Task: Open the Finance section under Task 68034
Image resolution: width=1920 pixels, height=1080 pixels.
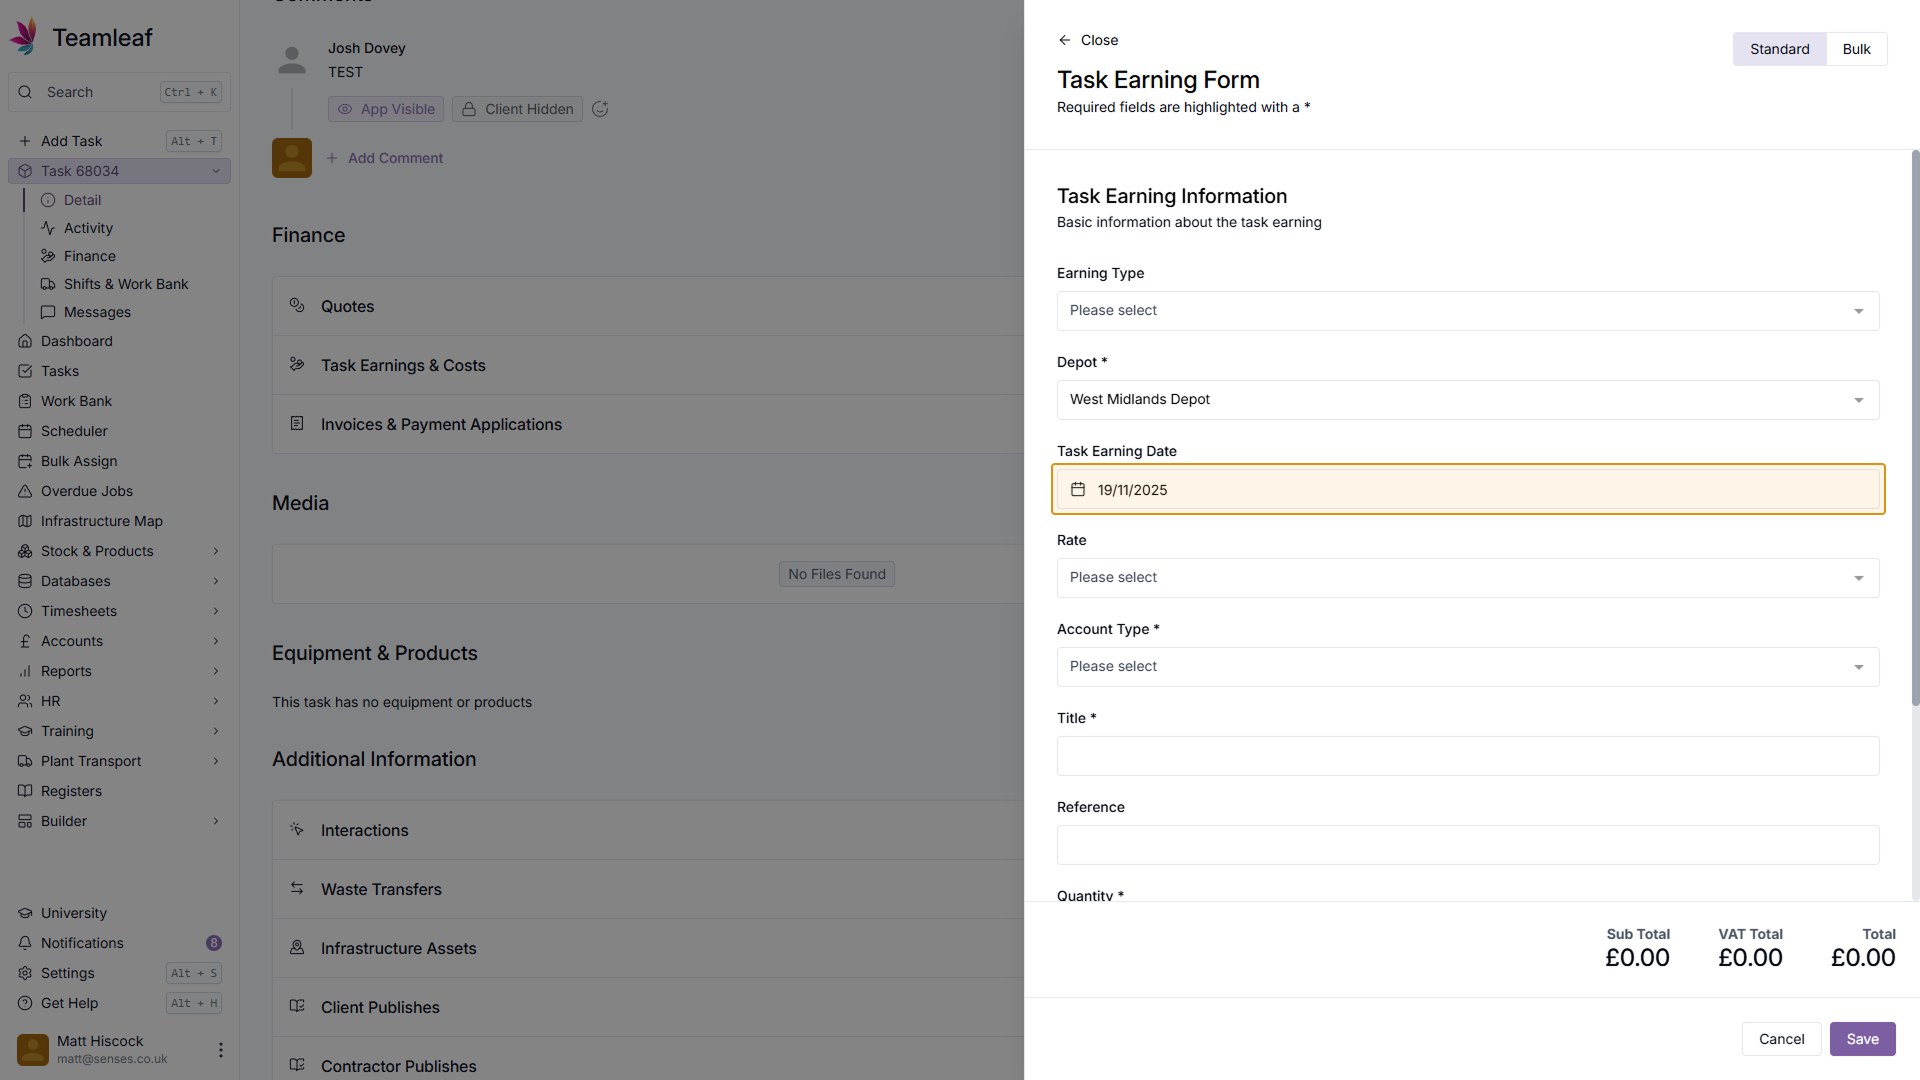Action: (90, 256)
